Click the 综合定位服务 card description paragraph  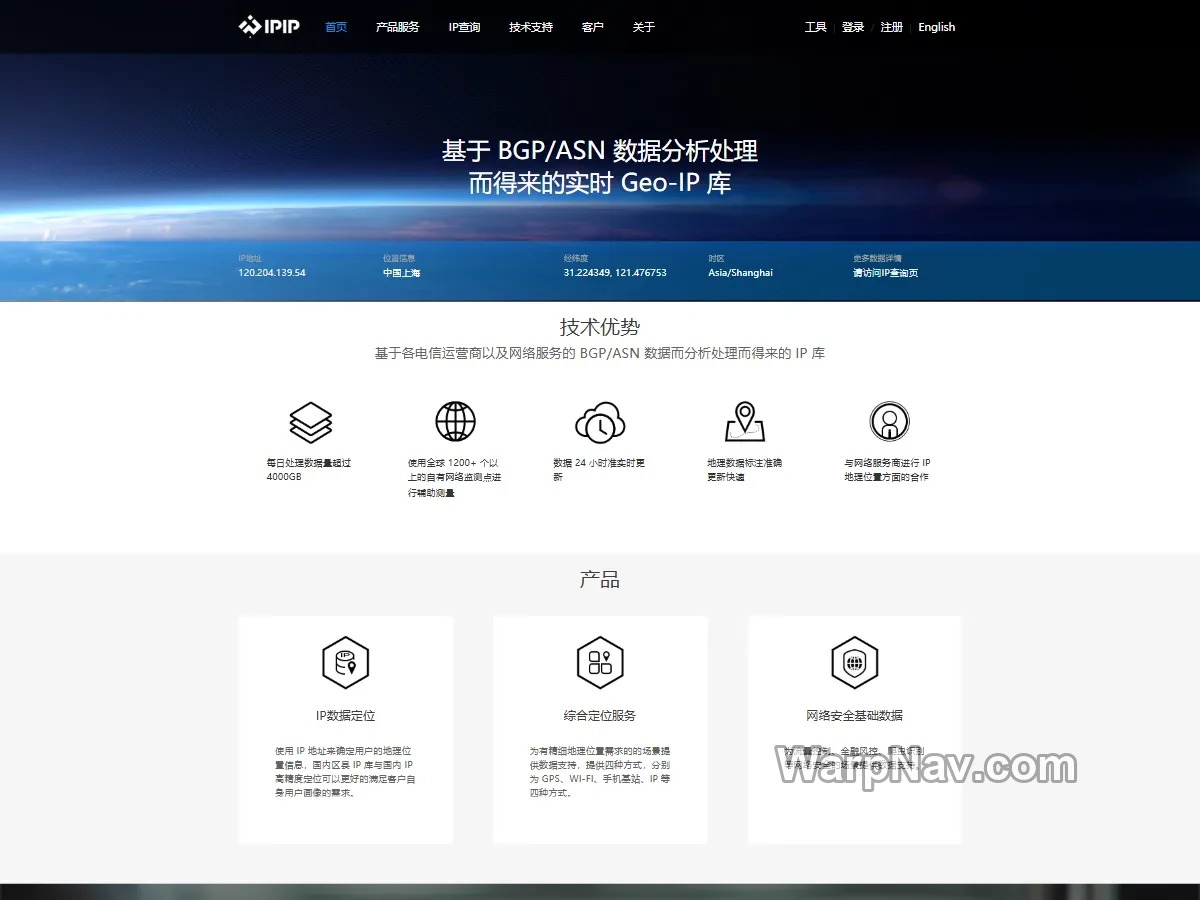[600, 771]
